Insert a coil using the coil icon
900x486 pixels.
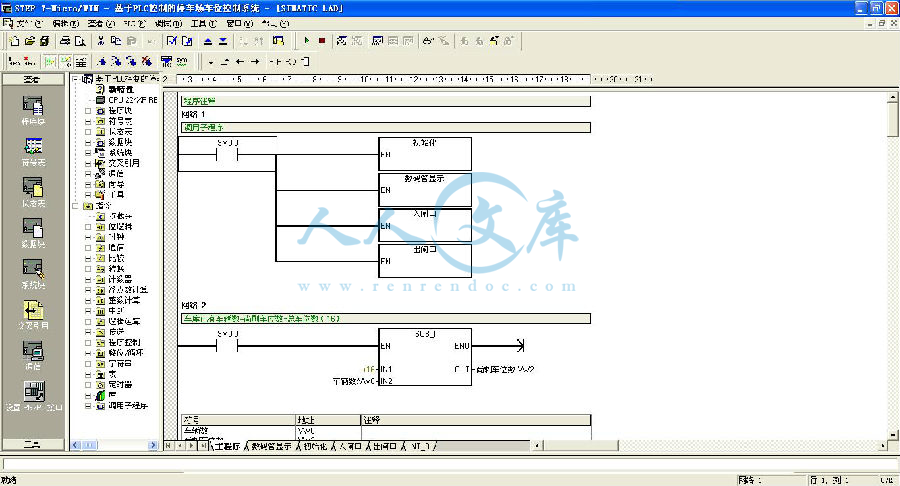click(x=291, y=61)
